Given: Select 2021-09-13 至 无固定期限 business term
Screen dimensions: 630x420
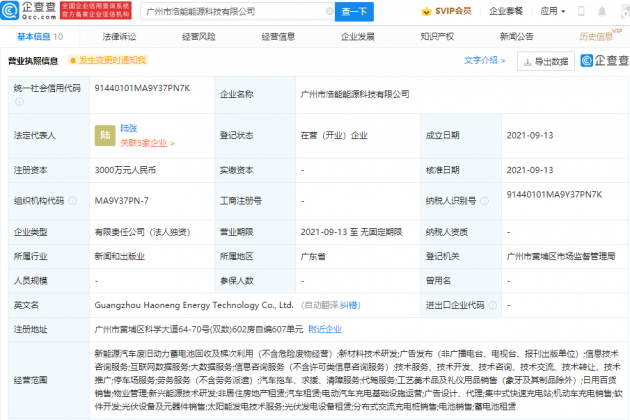Looking at the screenshot, I should (351, 232).
